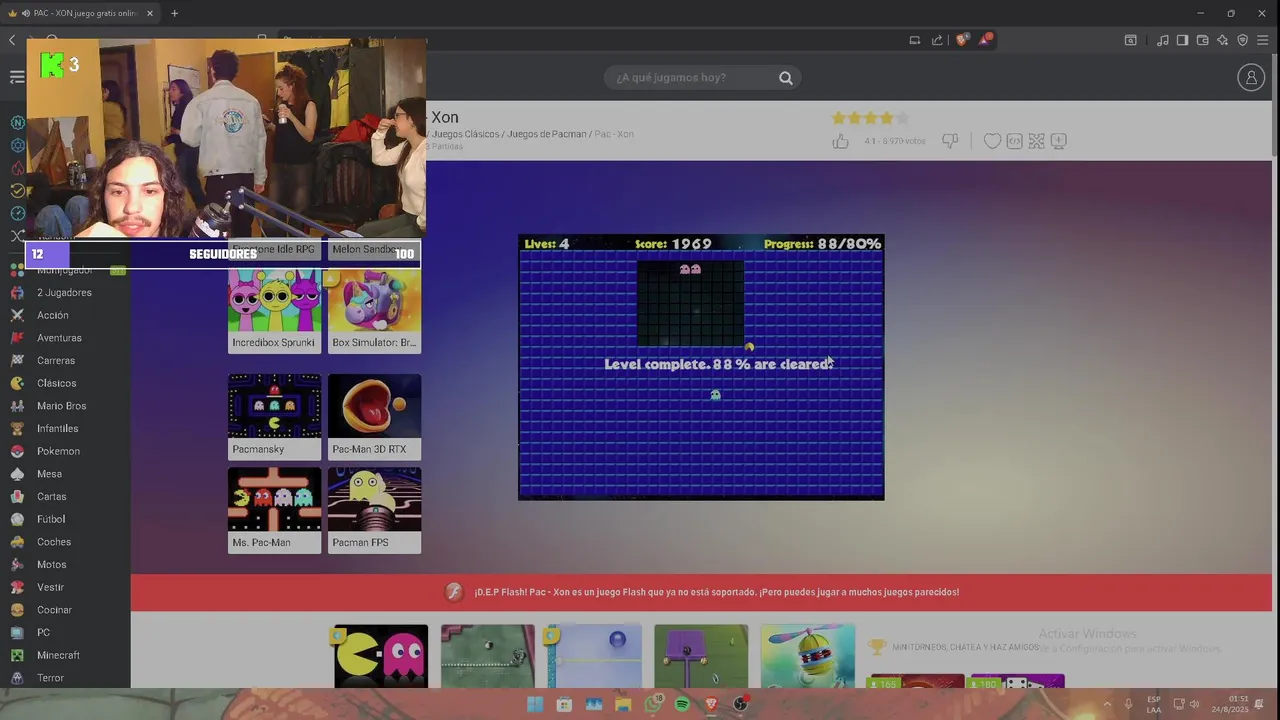Rate the game with the first star

coord(839,118)
